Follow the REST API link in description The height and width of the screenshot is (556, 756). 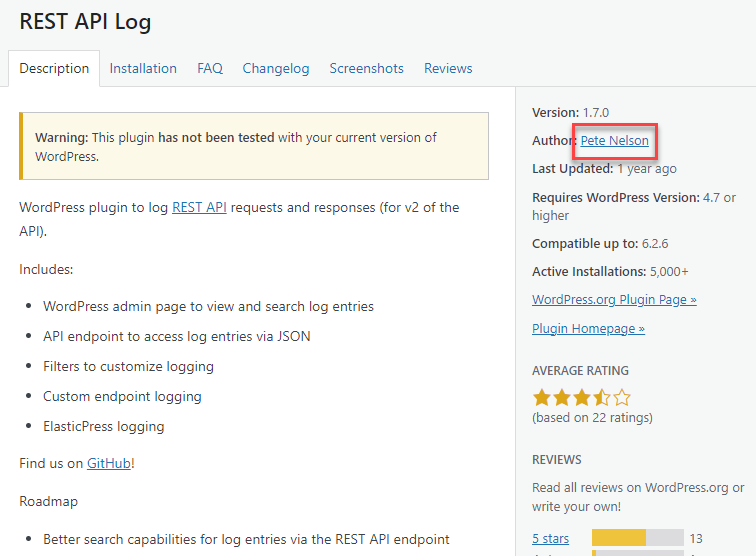(199, 207)
